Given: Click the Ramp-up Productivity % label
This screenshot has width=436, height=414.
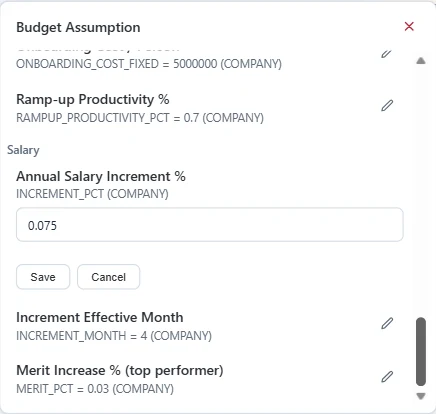Looking at the screenshot, I should (x=93, y=99).
